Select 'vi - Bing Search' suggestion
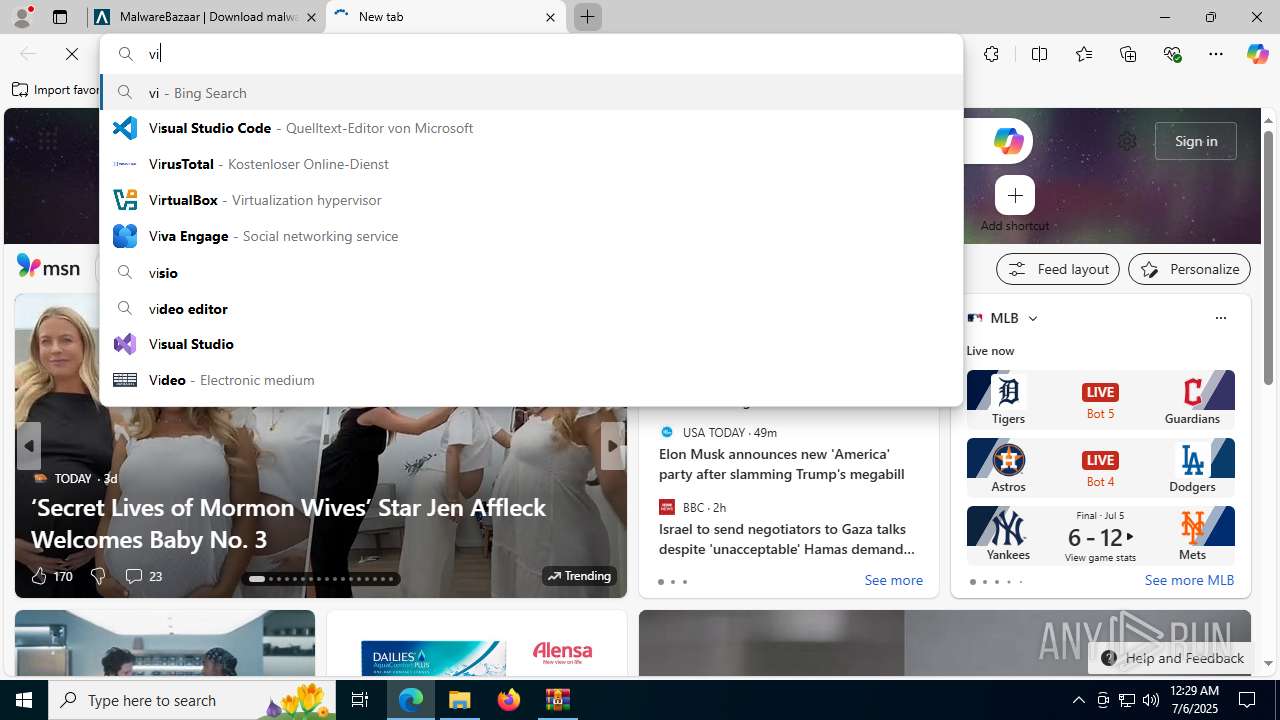Image resolution: width=1280 pixels, height=720 pixels. click(531, 92)
